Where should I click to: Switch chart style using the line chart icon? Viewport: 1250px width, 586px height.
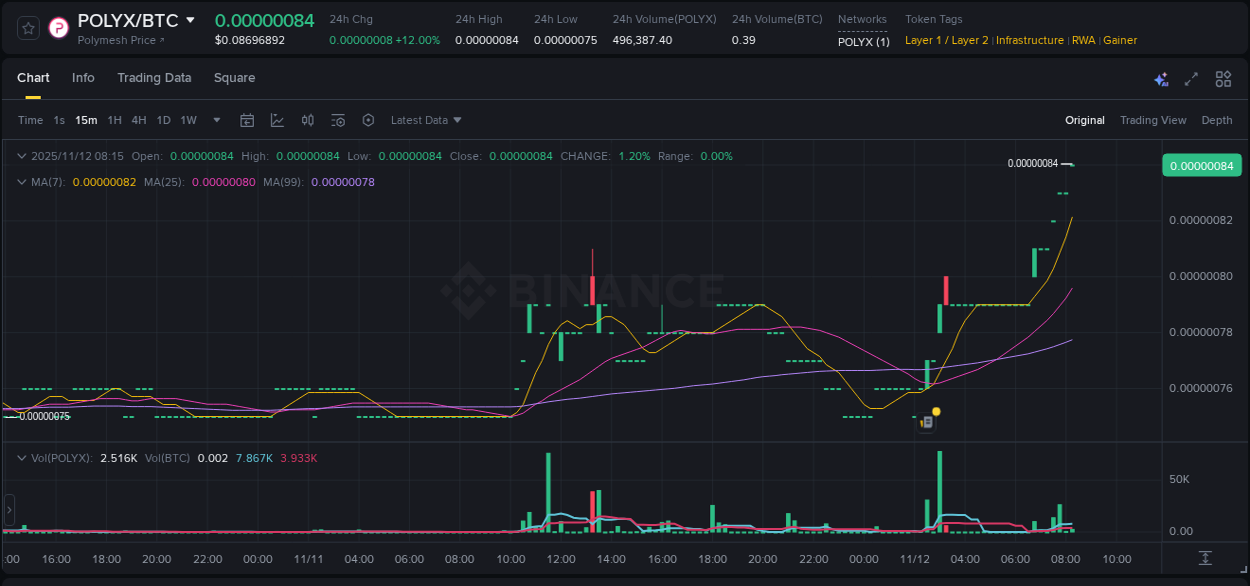(277, 119)
